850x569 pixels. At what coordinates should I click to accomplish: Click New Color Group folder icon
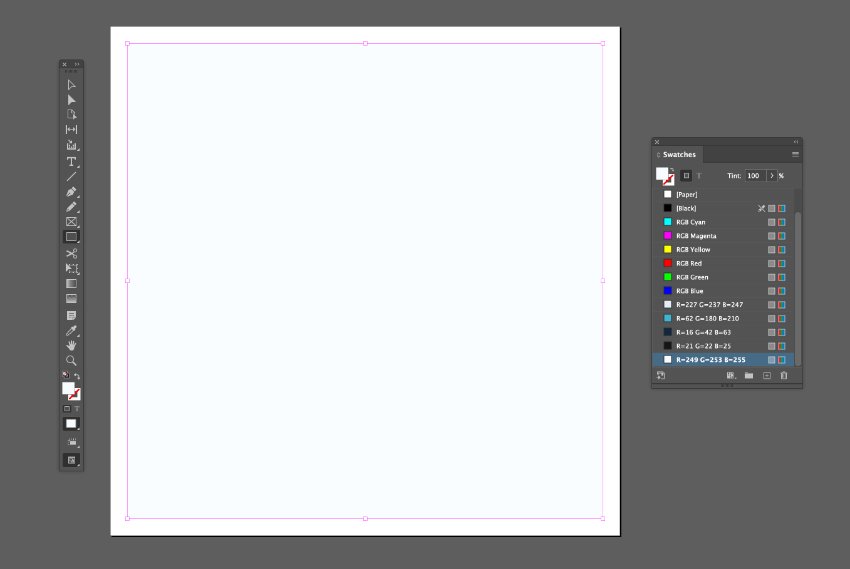pyautogui.click(x=749, y=375)
